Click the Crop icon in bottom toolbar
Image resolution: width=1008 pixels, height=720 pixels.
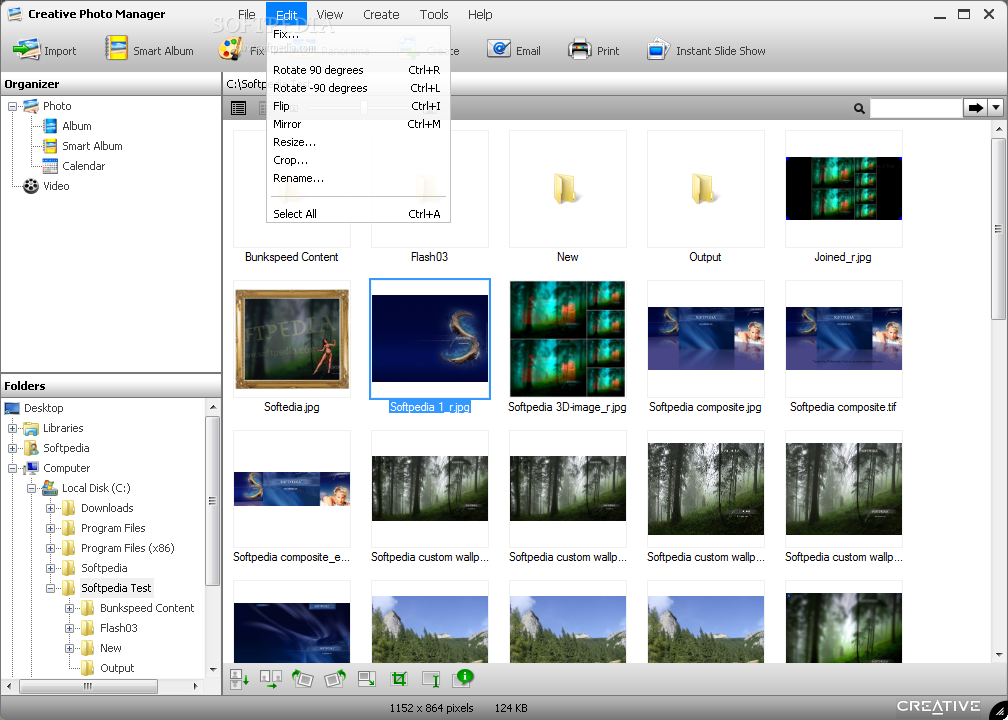pyautogui.click(x=399, y=678)
